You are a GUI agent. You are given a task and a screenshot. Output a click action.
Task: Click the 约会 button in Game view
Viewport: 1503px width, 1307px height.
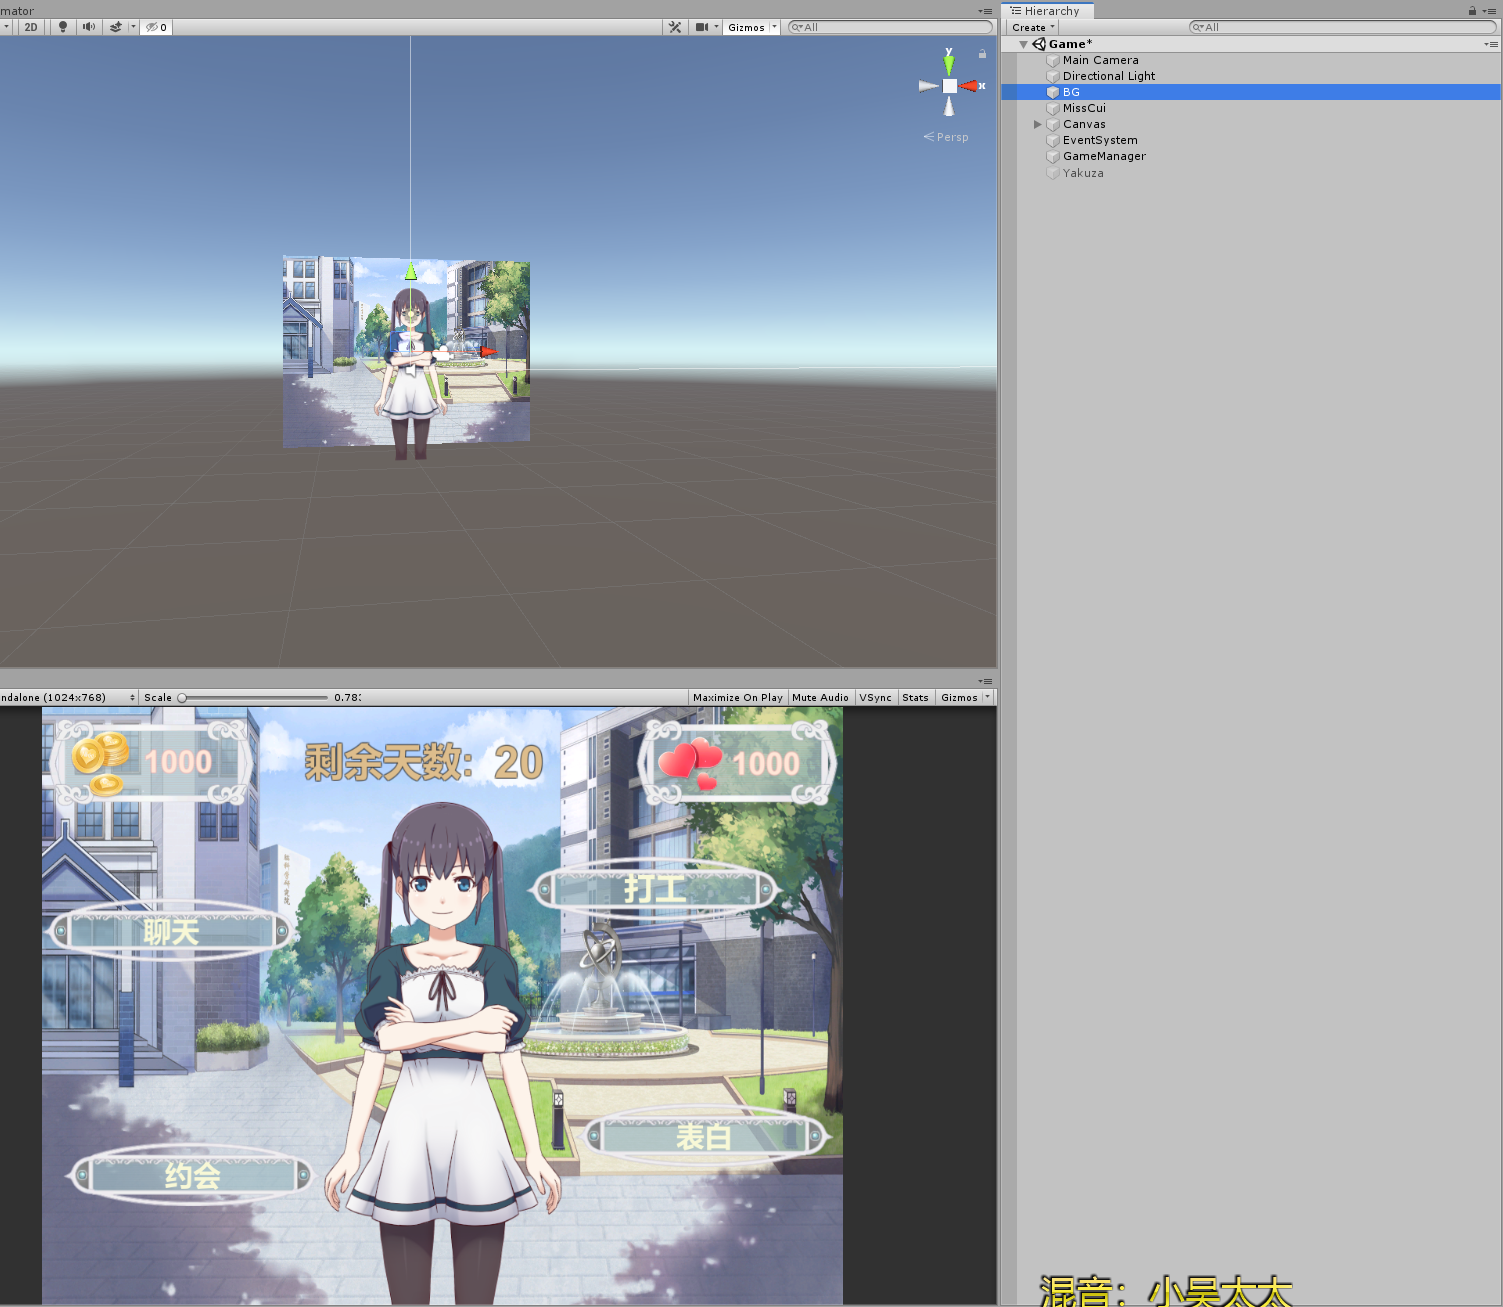pyautogui.click(x=192, y=1175)
